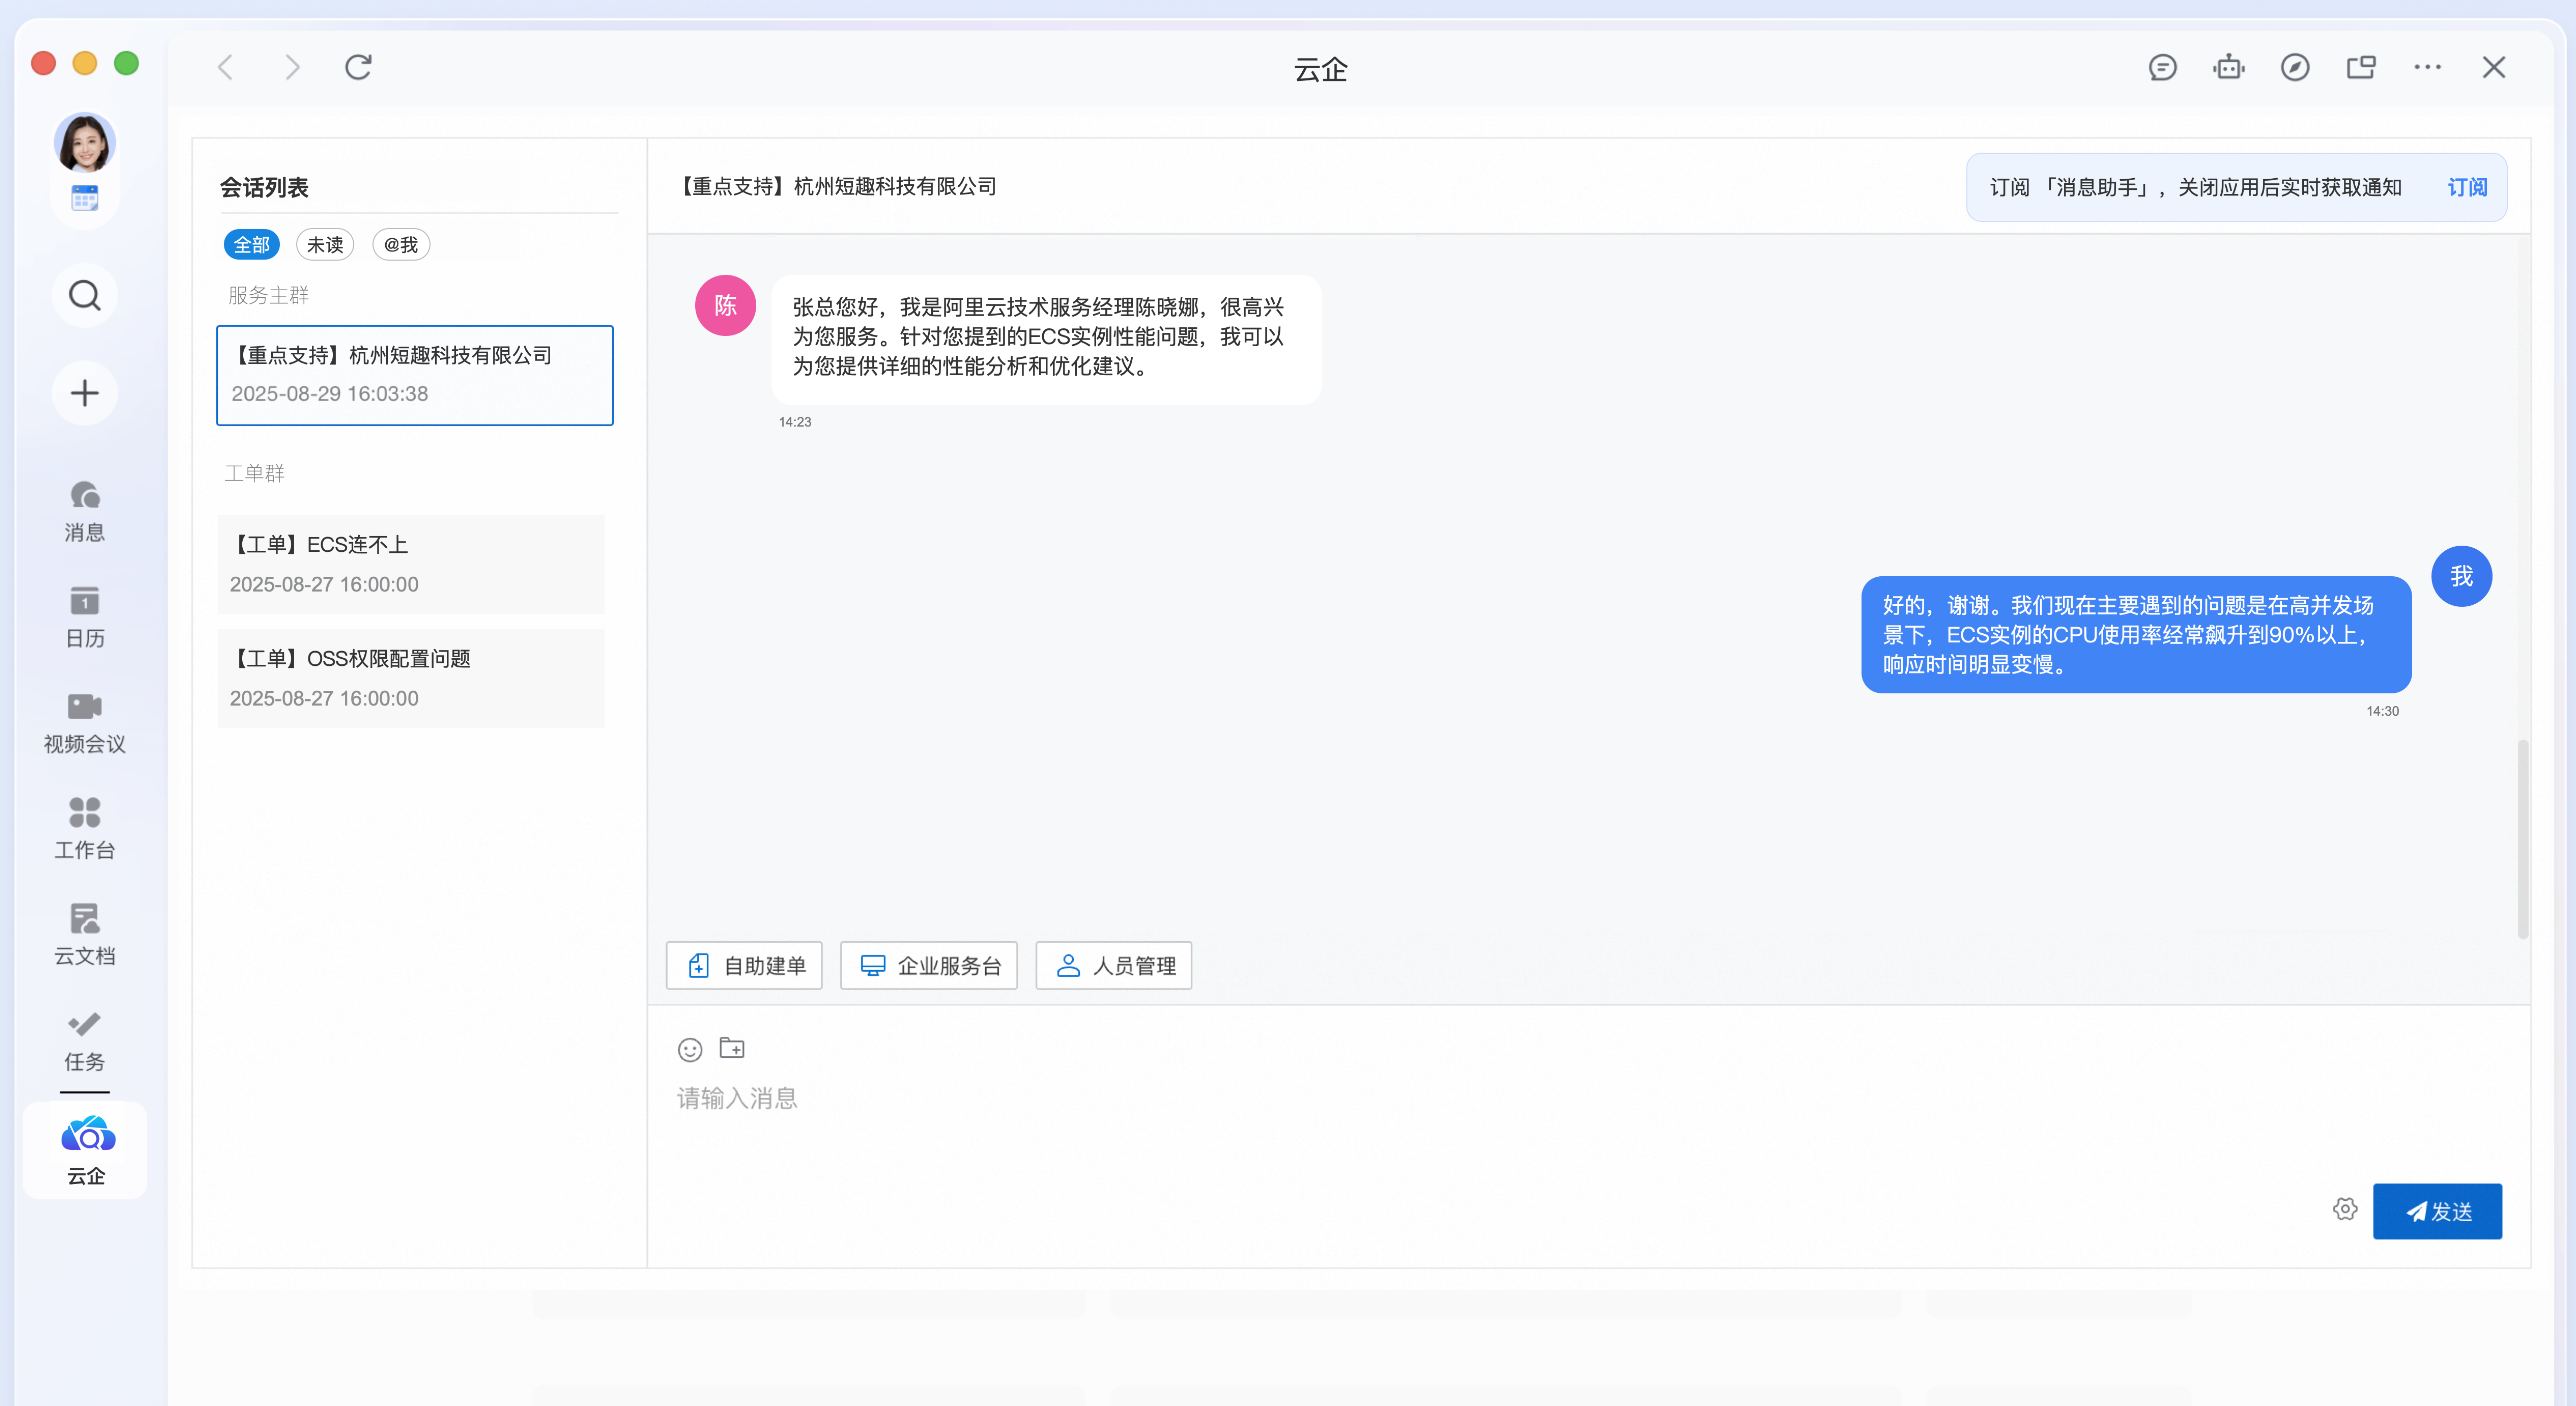Open send settings gear icon
Viewport: 2576px width, 1406px height.
2344,1209
